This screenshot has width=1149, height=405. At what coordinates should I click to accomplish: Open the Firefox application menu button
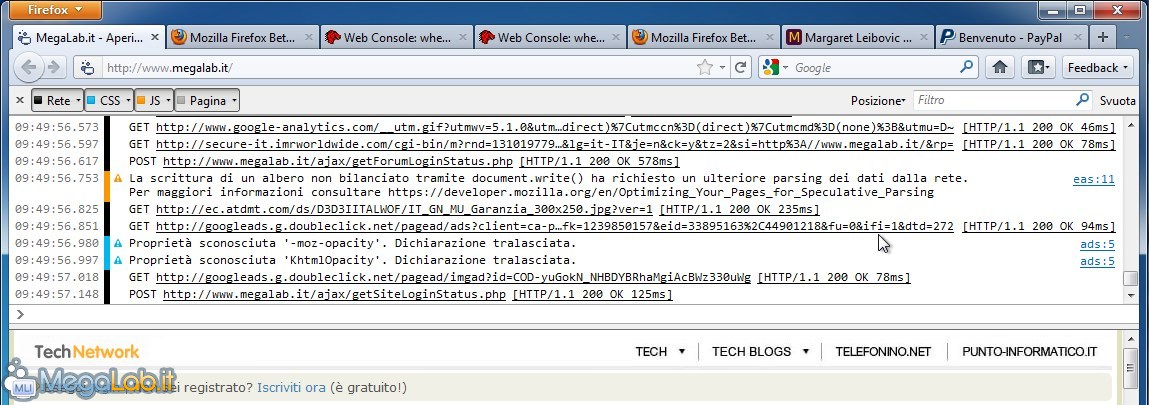point(56,10)
